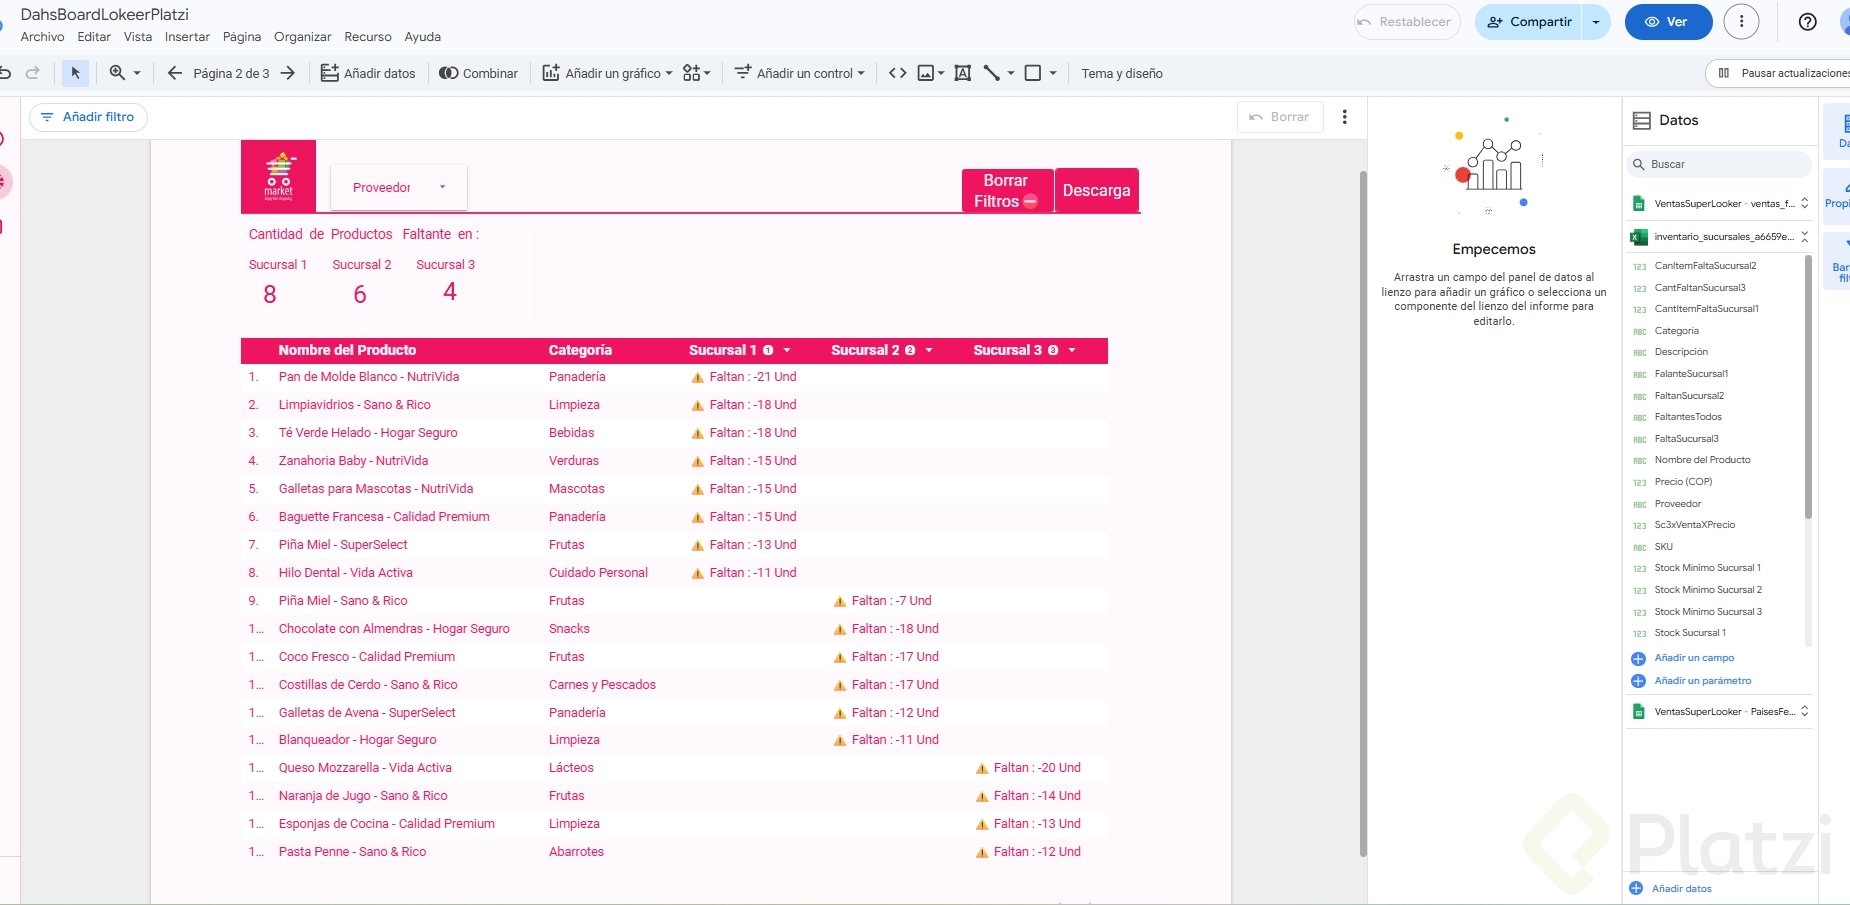The image size is (1850, 905).
Task: Click the Datos field list scrollbar
Action: point(1808,387)
